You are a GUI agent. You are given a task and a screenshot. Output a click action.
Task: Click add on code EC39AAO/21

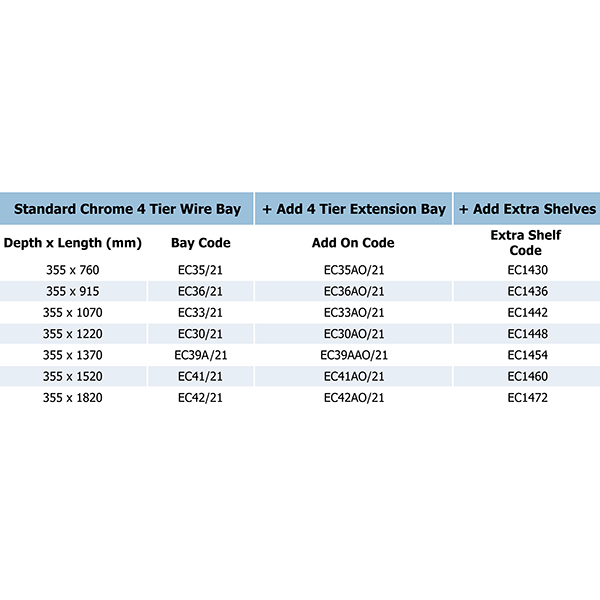click(x=354, y=355)
